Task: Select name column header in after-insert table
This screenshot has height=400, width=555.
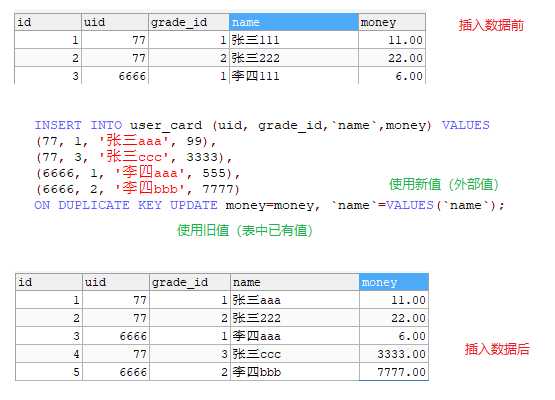Action: click(294, 282)
